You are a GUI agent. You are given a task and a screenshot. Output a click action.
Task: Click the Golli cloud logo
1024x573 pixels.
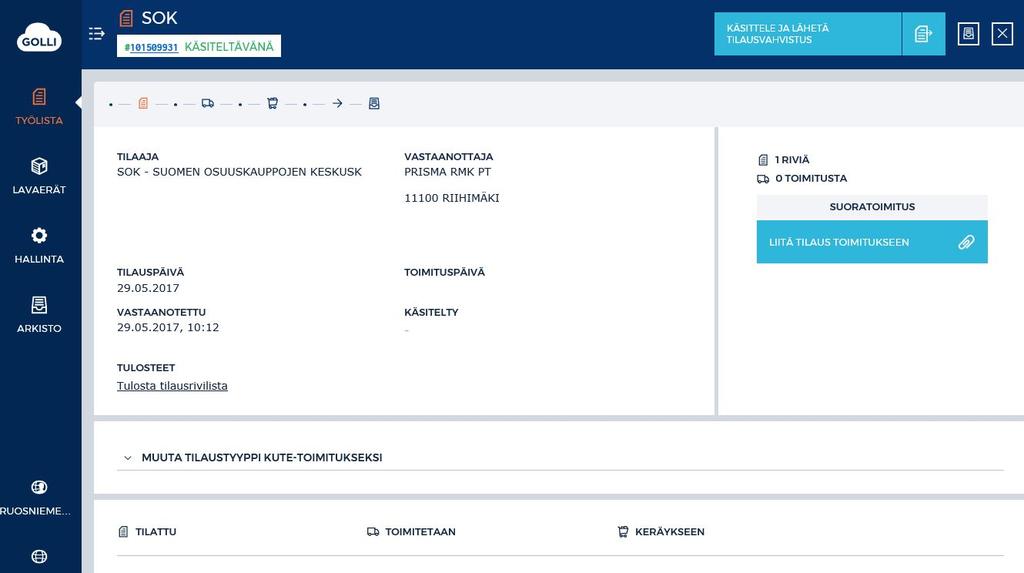pyautogui.click(x=39, y=38)
